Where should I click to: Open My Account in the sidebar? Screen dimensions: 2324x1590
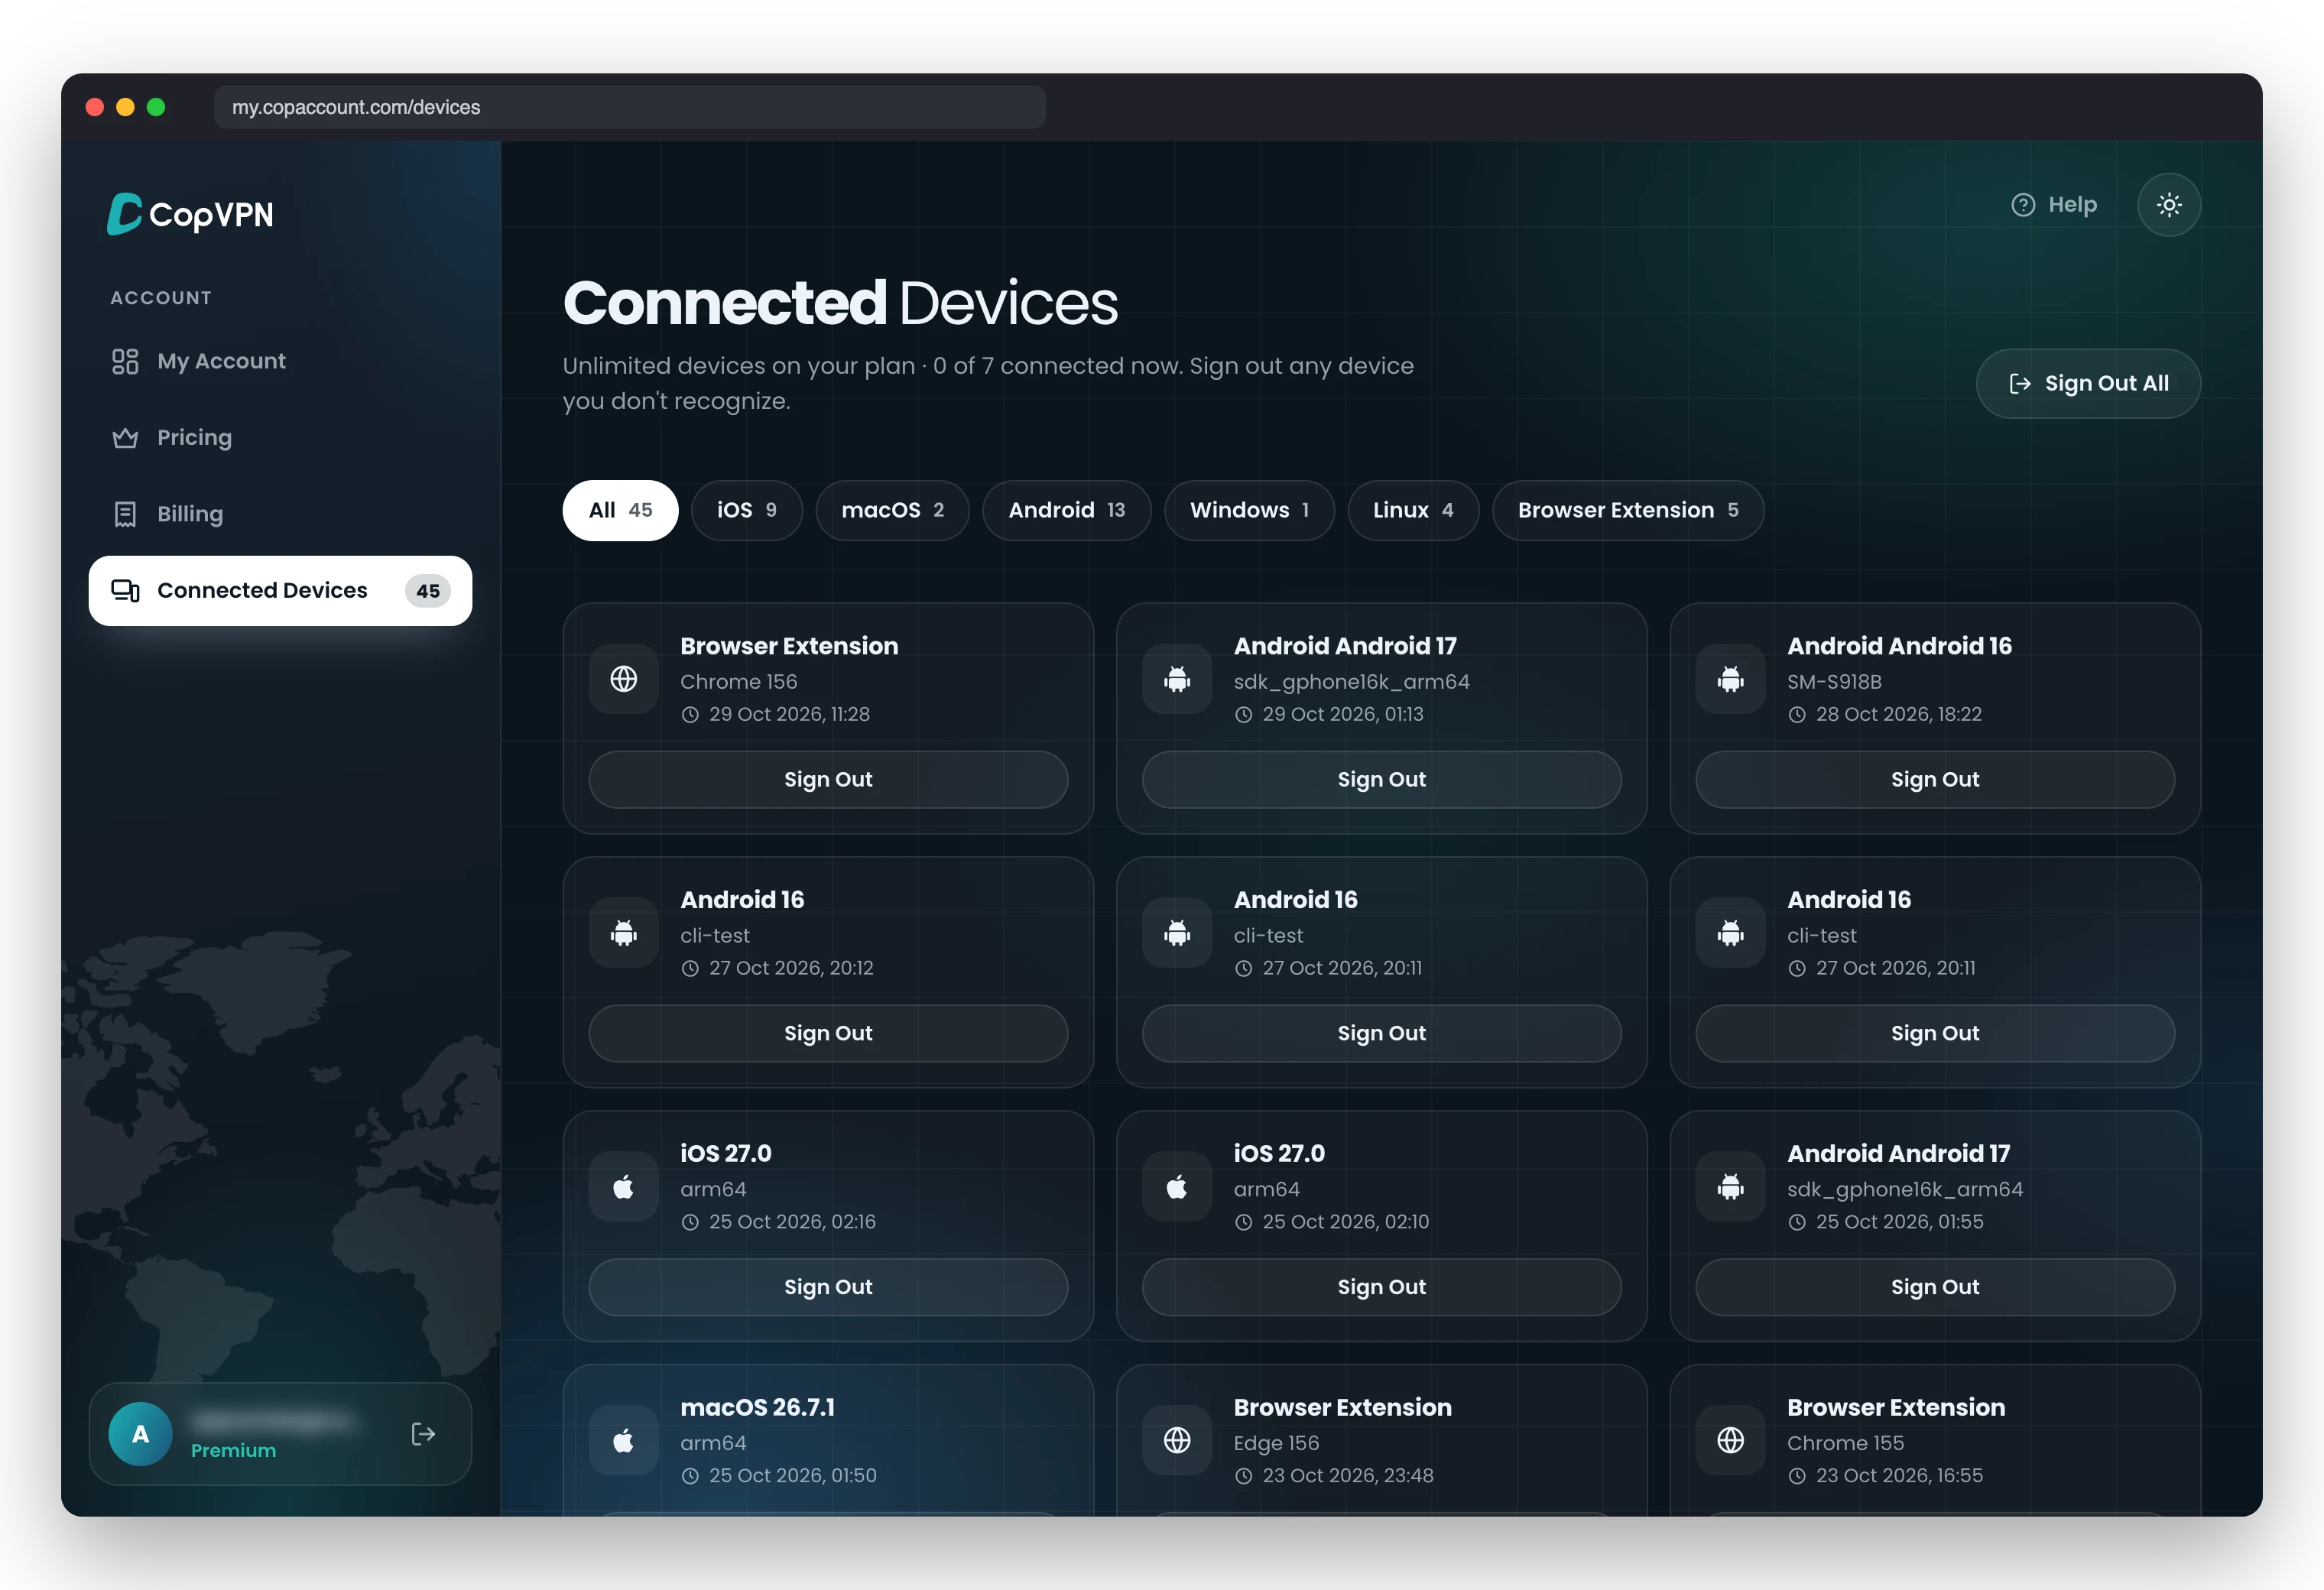coord(280,361)
